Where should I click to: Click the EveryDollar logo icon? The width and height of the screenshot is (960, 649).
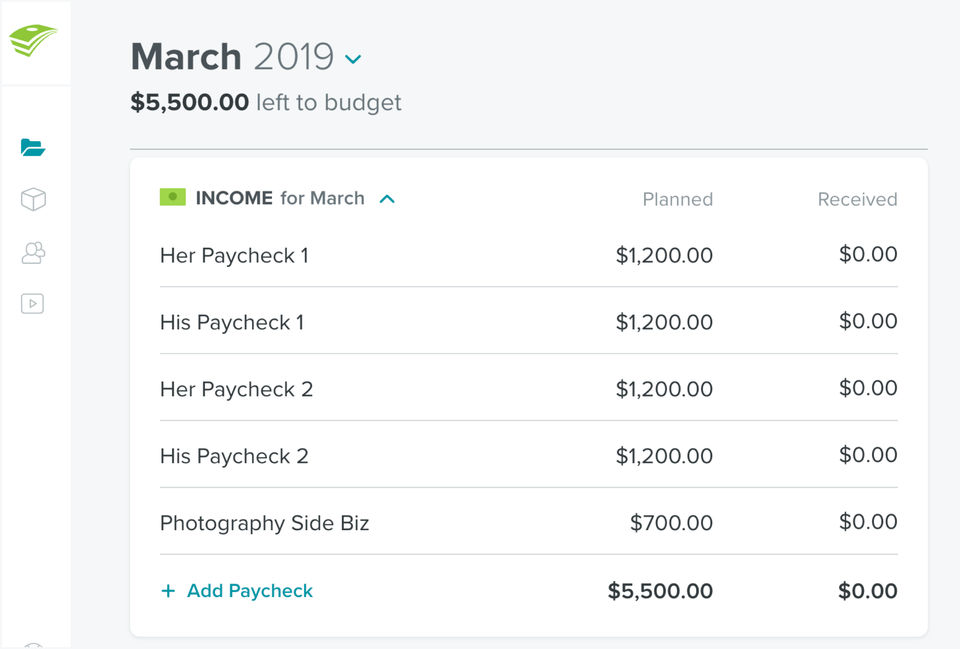coord(33,41)
